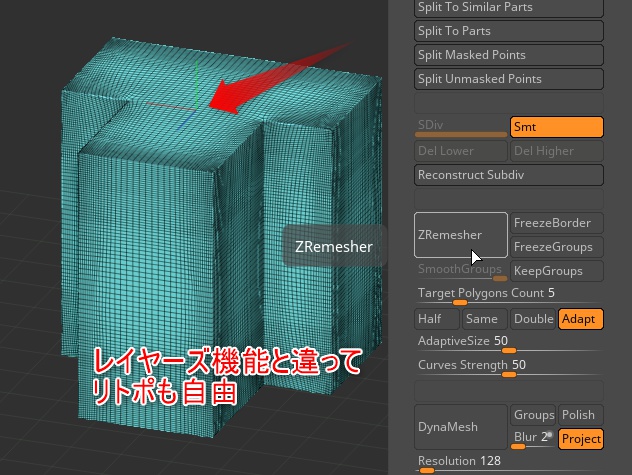This screenshot has height=475, width=632.
Task: Click the Resolution slider
Action: point(509,463)
